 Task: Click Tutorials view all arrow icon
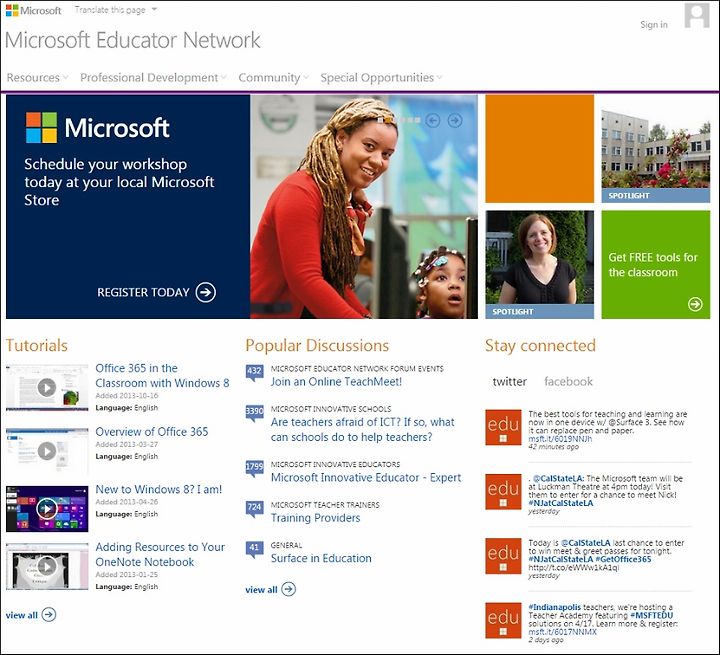49,615
